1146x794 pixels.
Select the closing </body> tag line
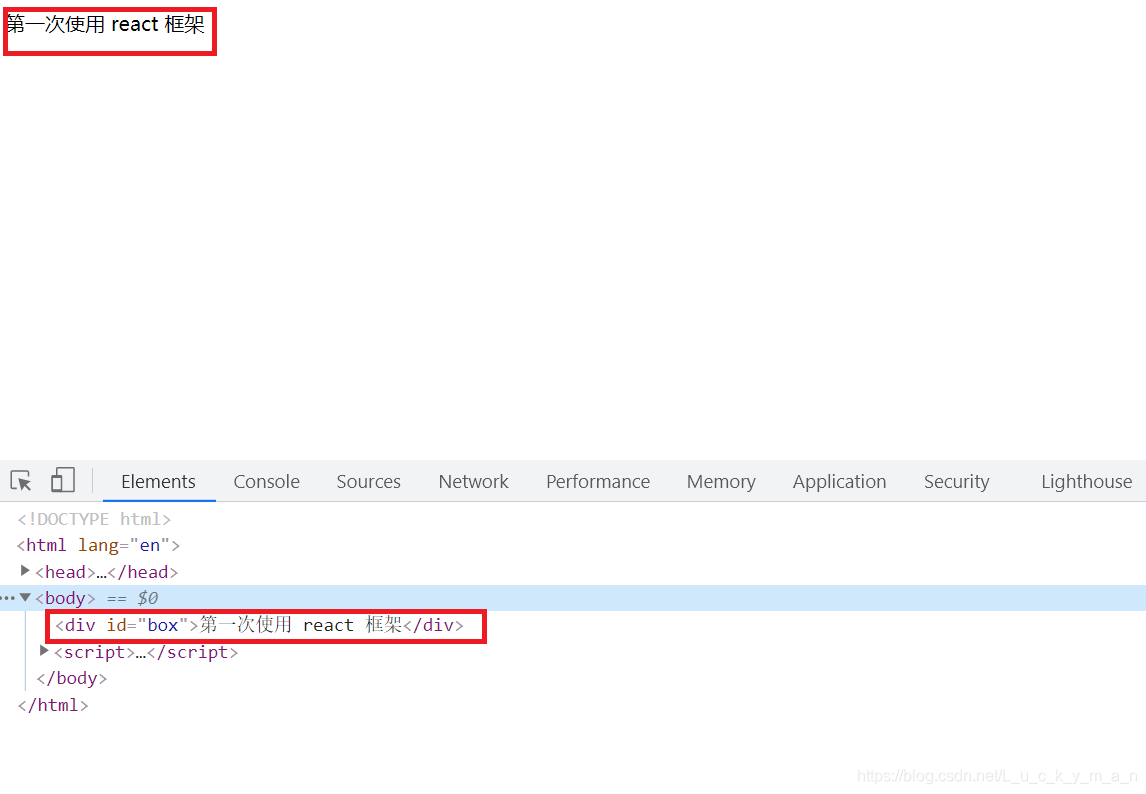point(72,678)
